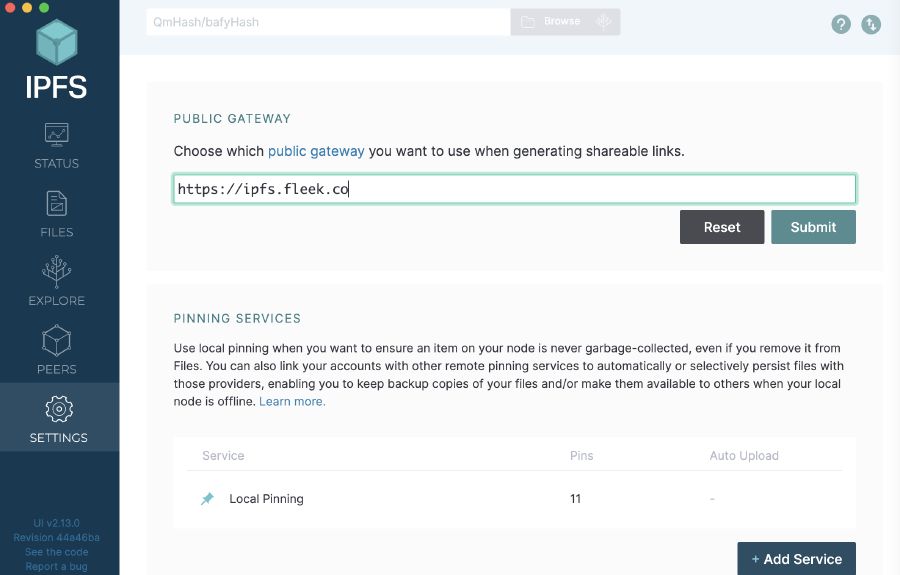The image size is (900, 575).
Task: Open the 'See the code' link
Action: (x=57, y=552)
